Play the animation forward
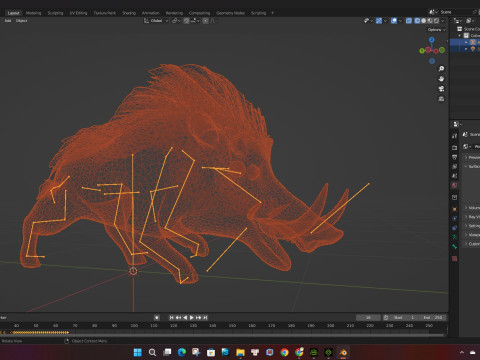 click(192, 318)
